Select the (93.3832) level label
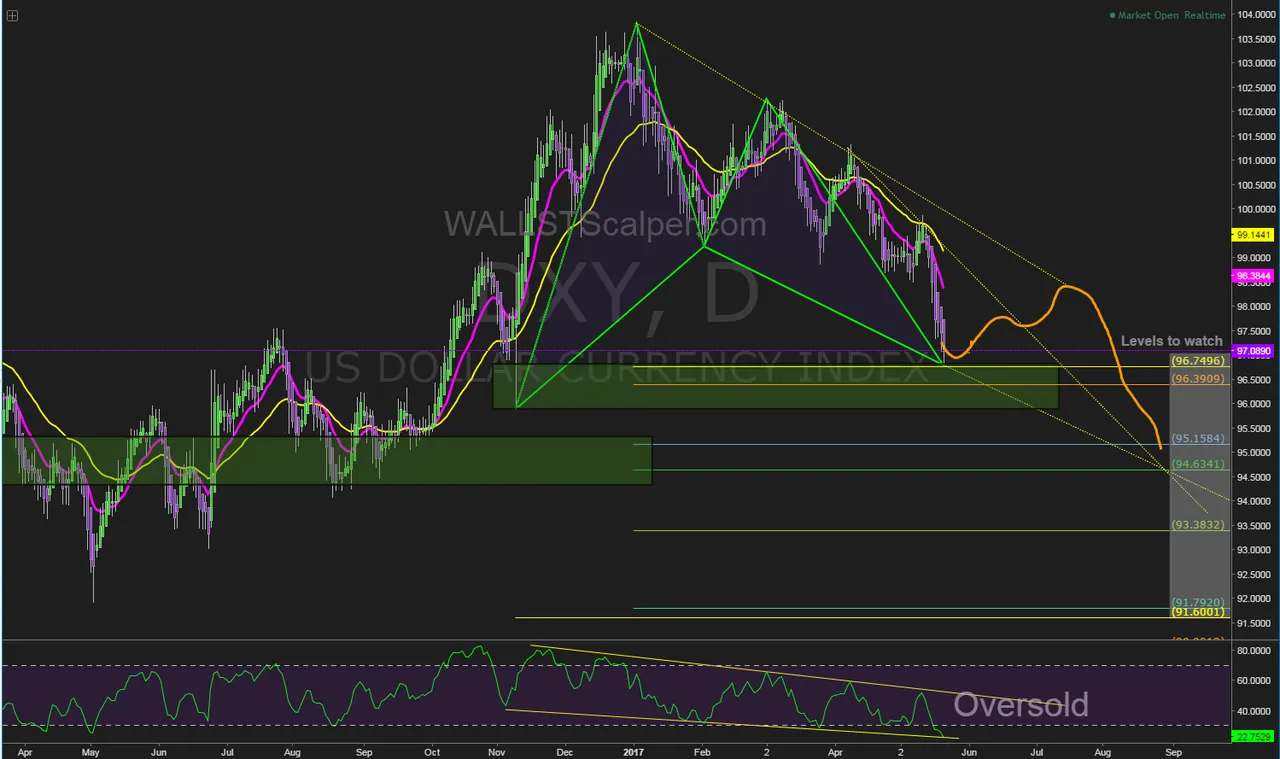Screen dimensions: 1280x759 1198,525
